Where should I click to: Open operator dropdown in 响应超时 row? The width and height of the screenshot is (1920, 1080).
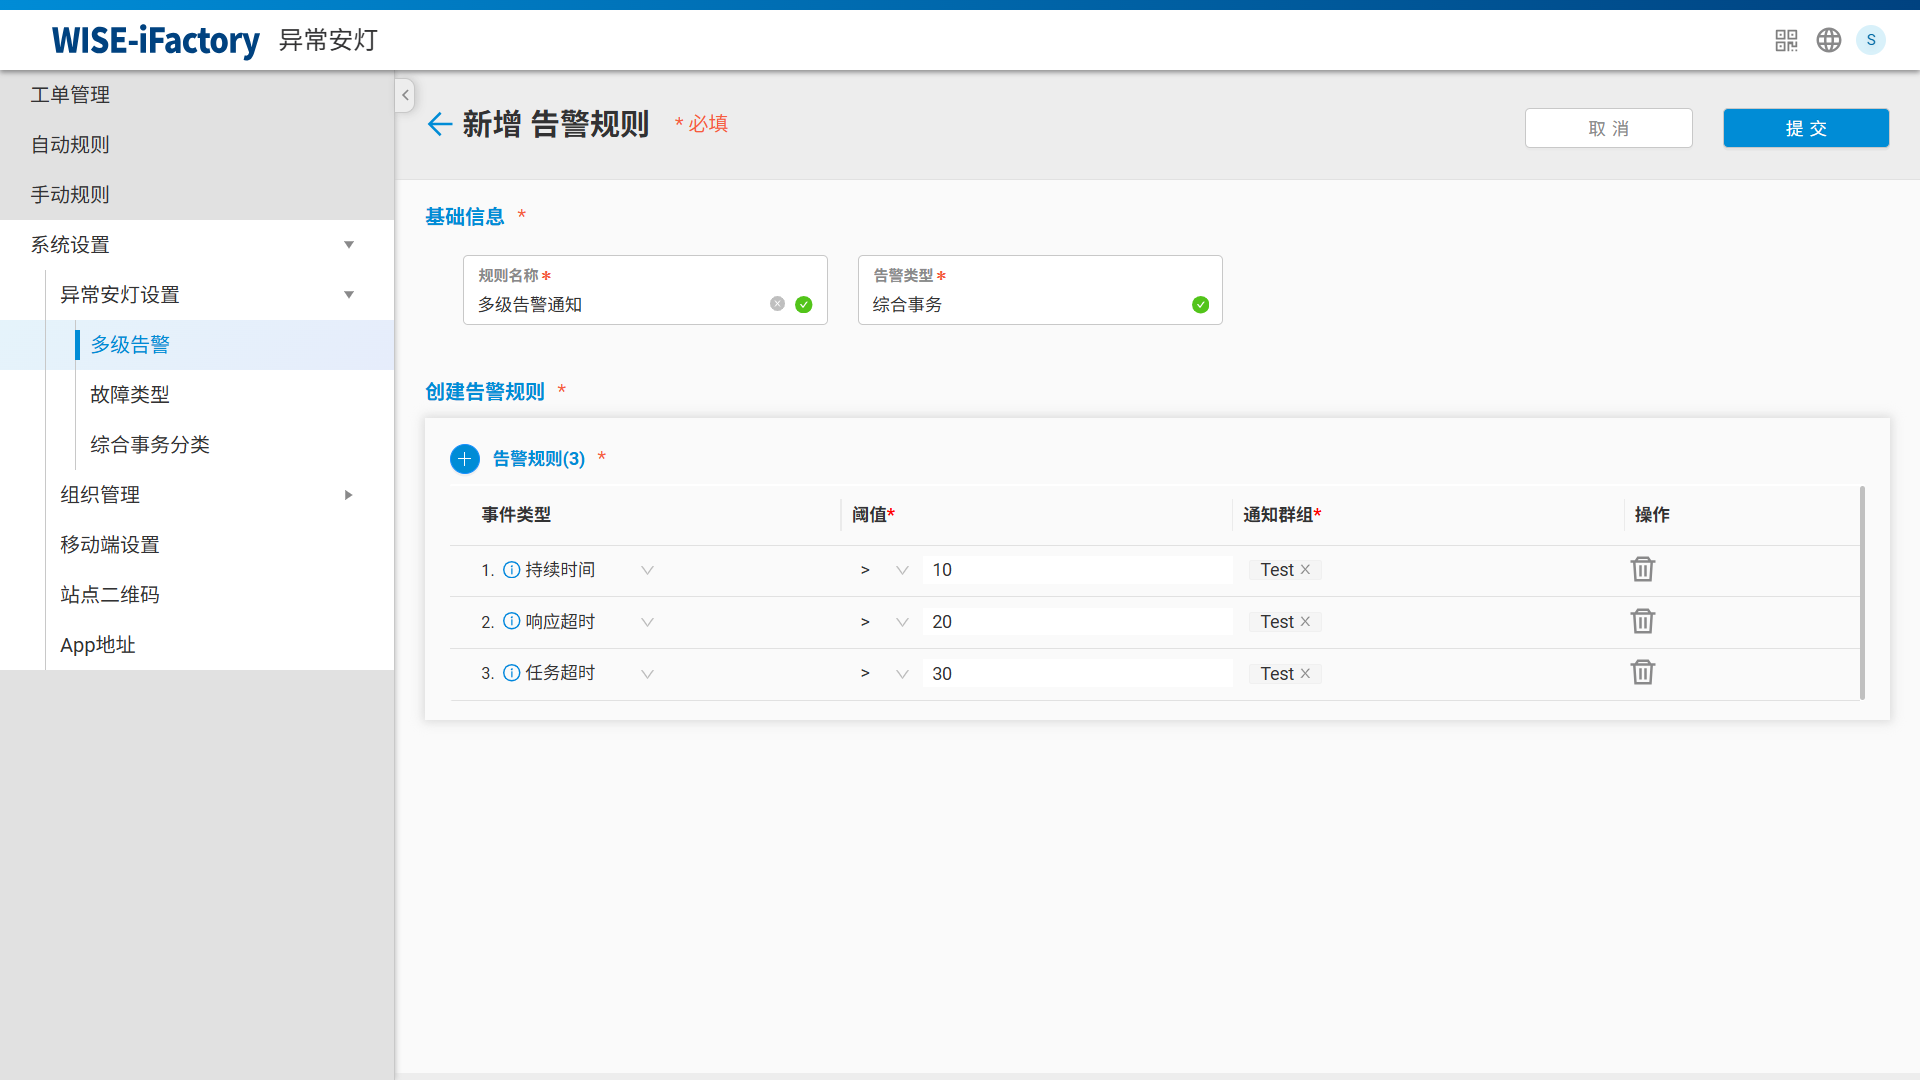click(902, 622)
